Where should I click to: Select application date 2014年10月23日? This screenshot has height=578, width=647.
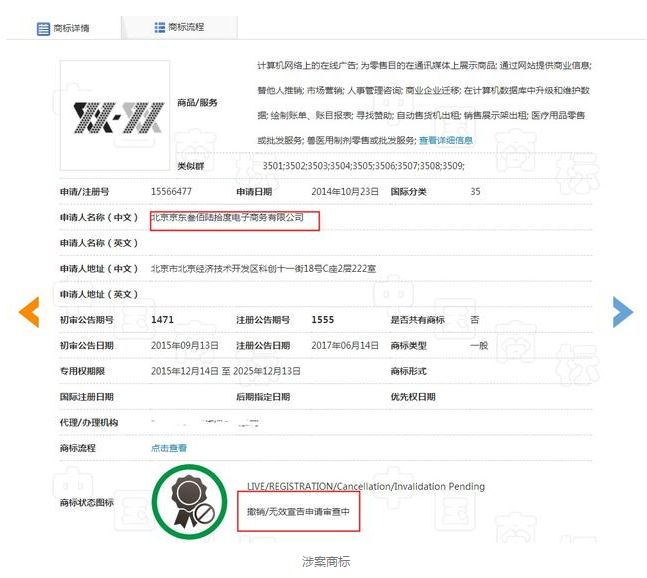click(345, 191)
